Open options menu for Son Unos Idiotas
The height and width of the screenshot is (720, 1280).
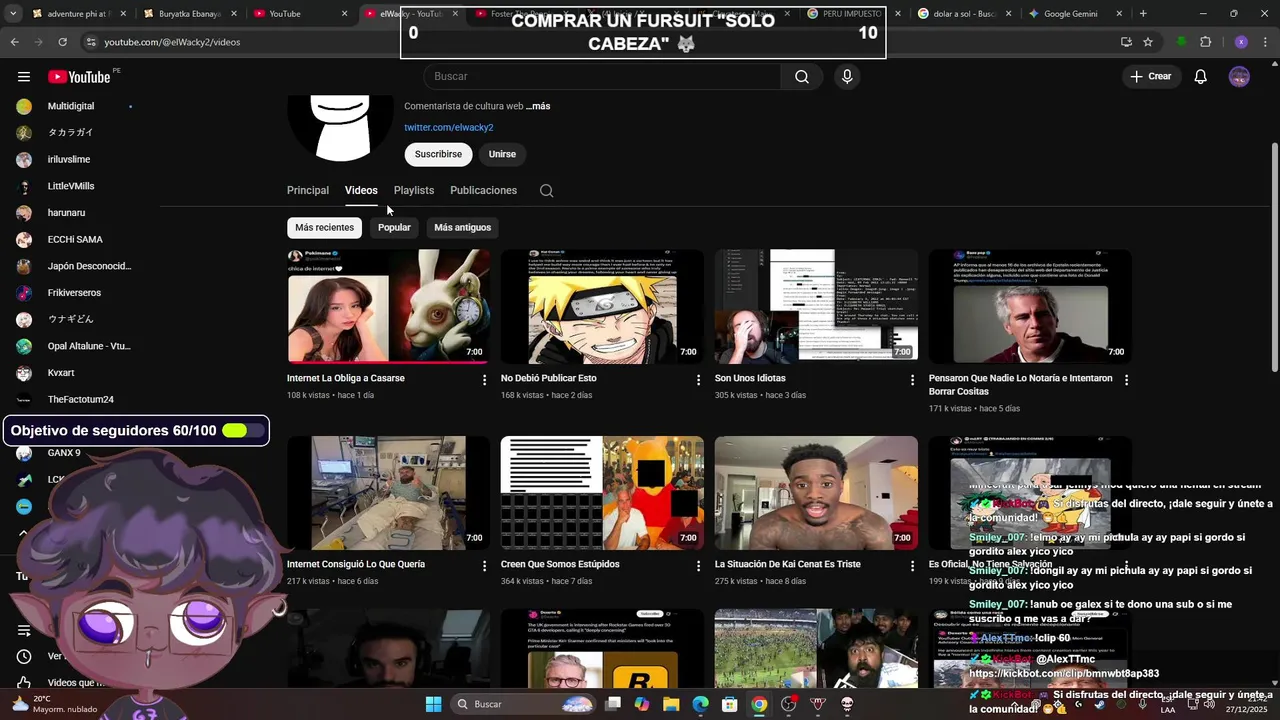click(912, 380)
